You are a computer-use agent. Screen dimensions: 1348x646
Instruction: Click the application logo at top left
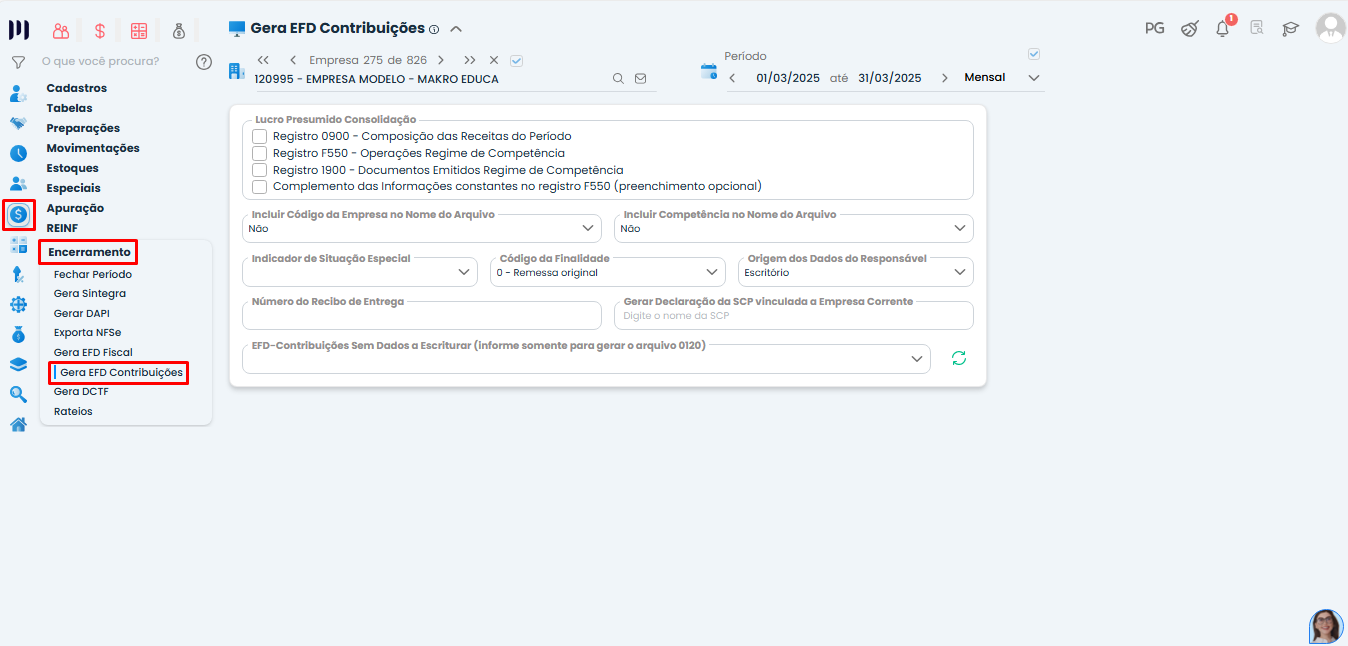(x=19, y=30)
